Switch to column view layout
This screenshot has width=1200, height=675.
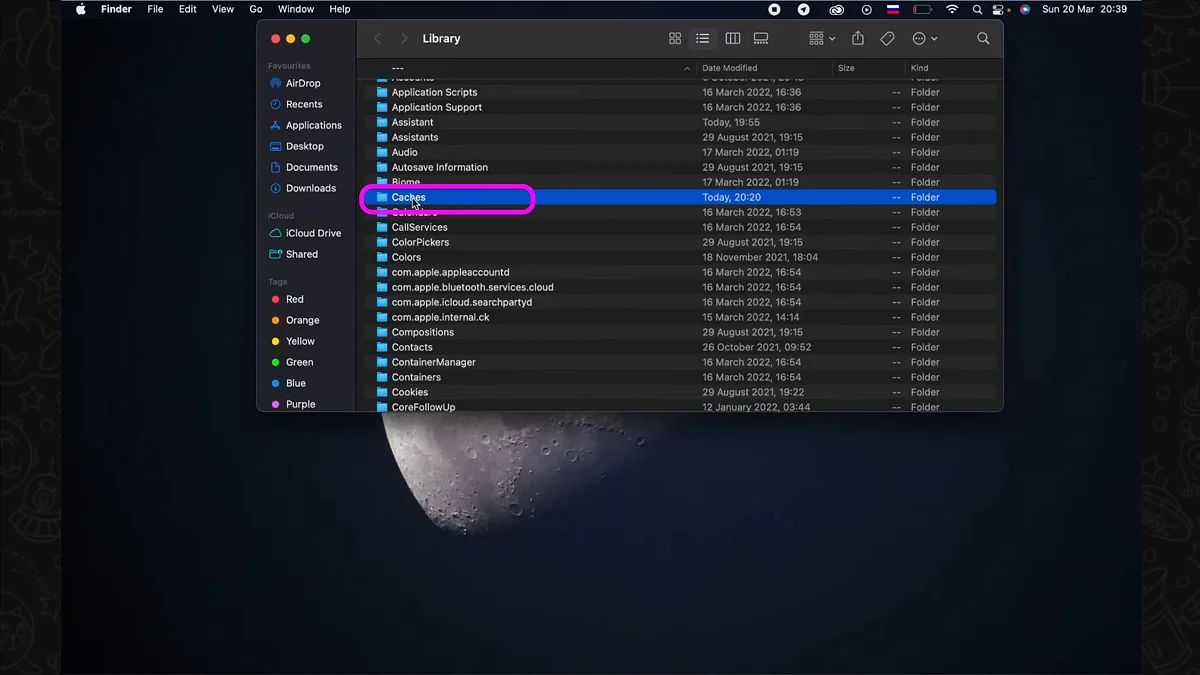tap(732, 39)
